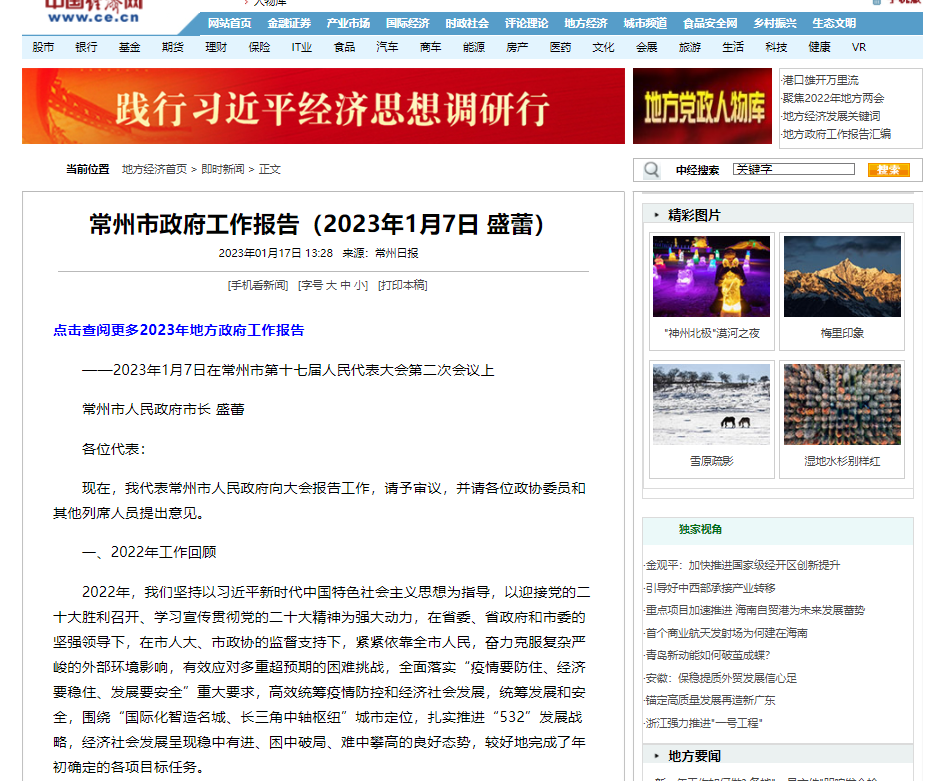Open the 青岛新动能如何破茧成蝶 article
The width and height of the screenshot is (926, 781).
pos(707,655)
